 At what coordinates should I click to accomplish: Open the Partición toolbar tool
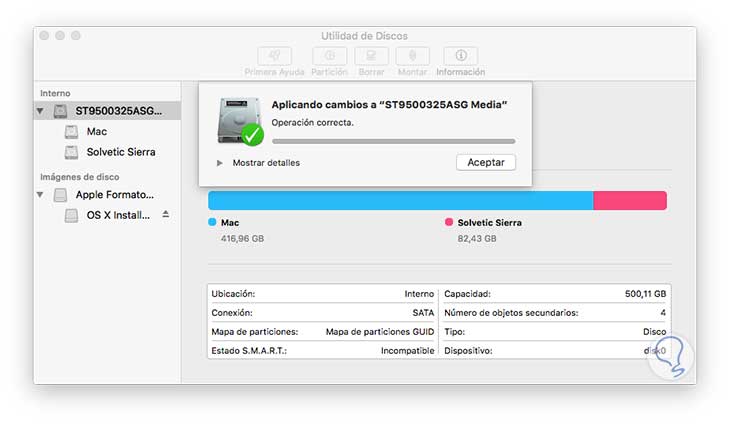pos(330,56)
